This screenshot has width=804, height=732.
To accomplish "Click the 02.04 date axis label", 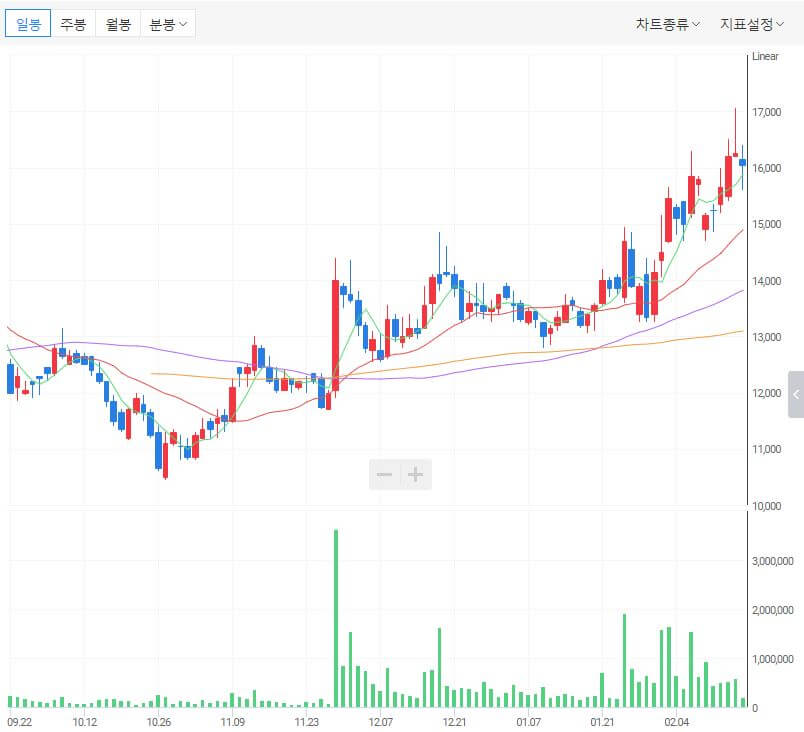I will (676, 722).
